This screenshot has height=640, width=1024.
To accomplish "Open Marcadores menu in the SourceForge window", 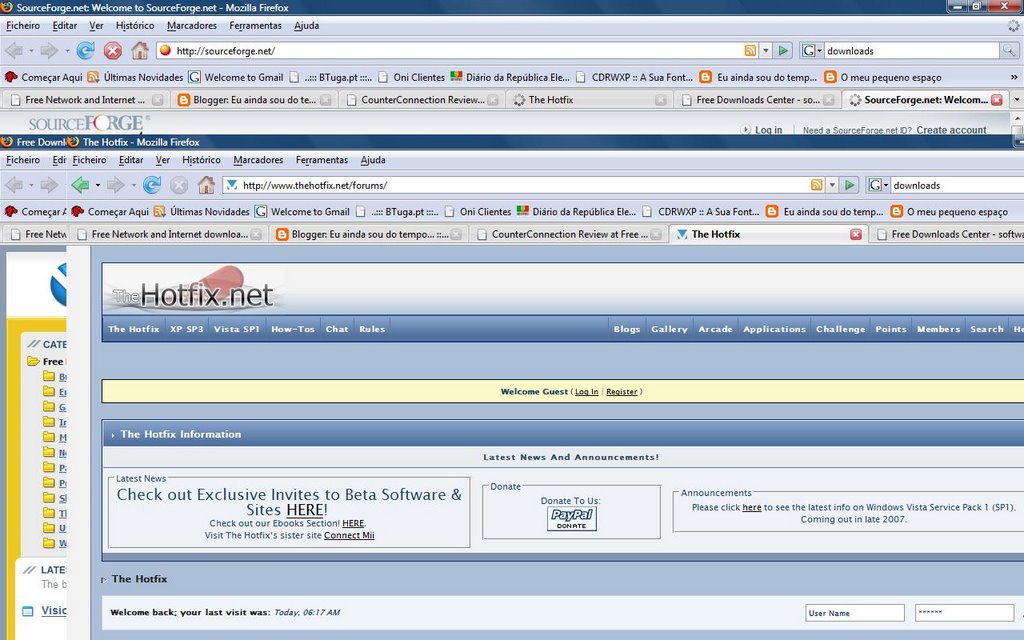I will (x=192, y=25).
